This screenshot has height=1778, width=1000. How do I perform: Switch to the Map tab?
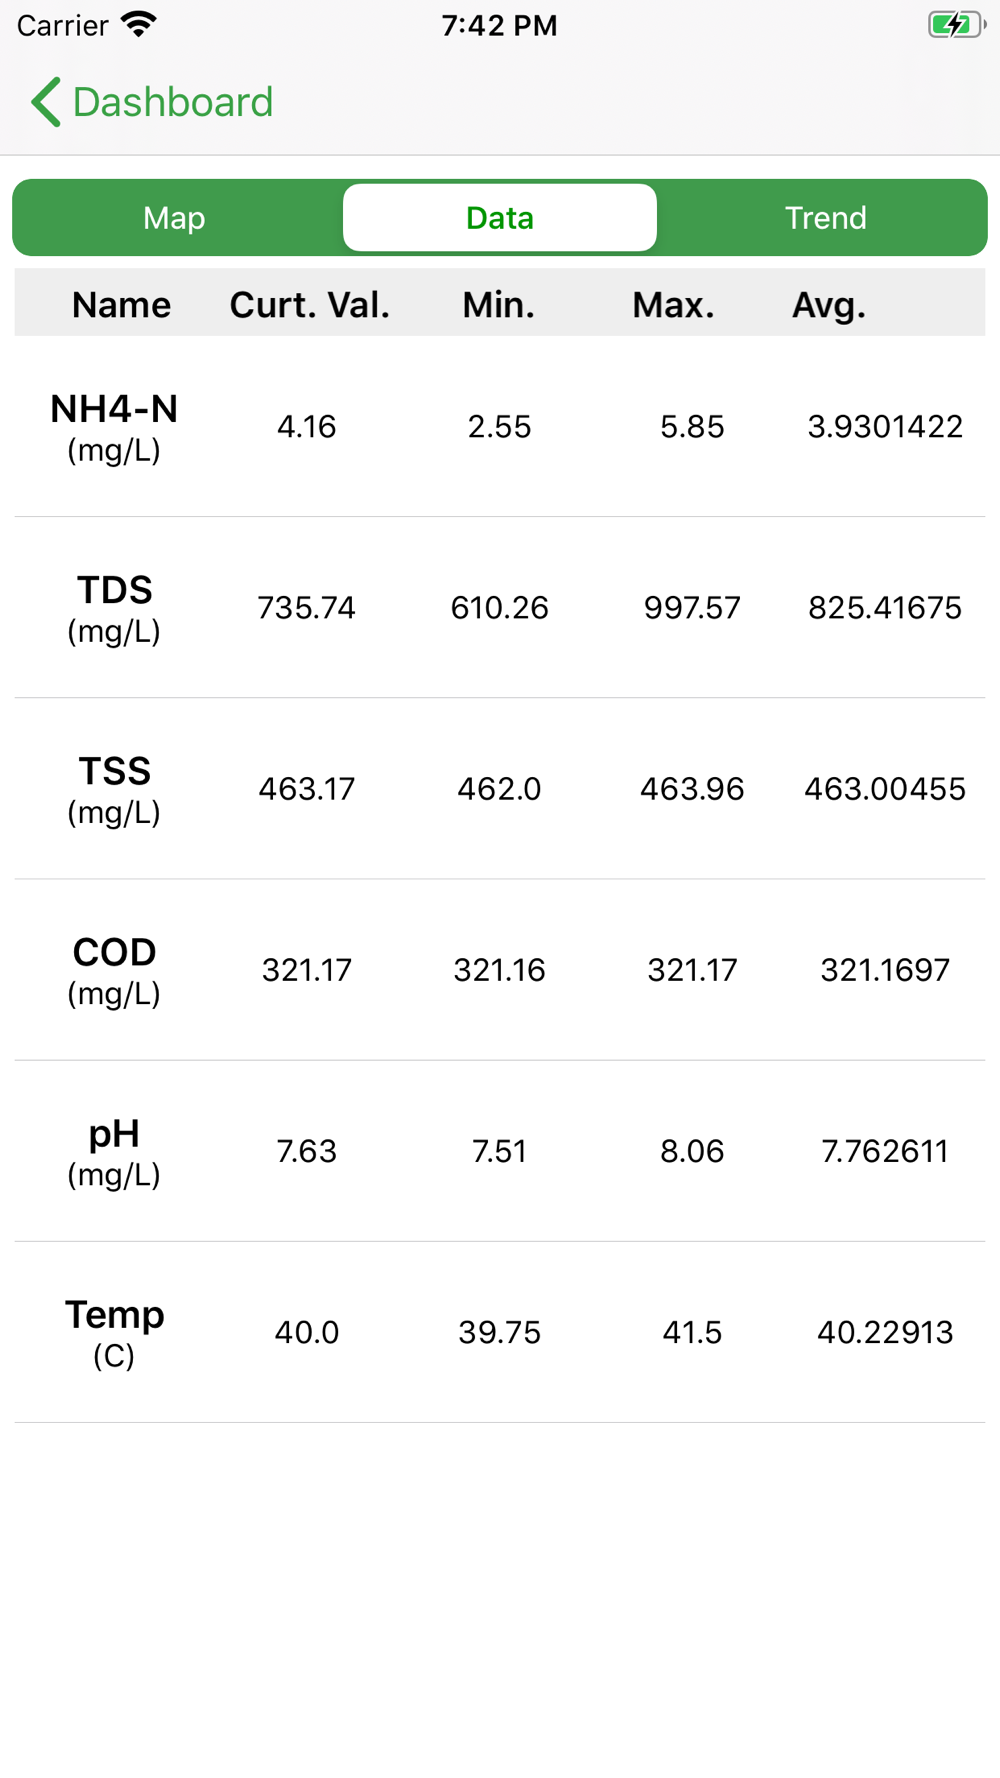pyautogui.click(x=174, y=218)
